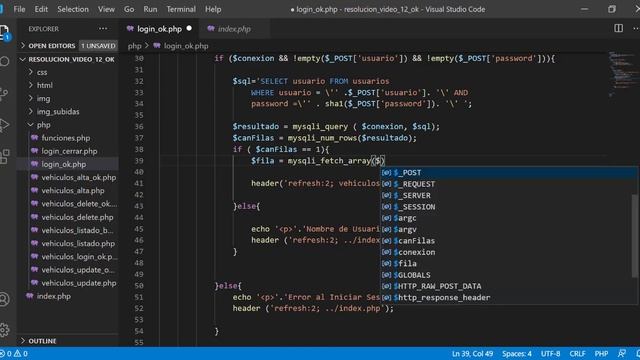Open vehiculos_update.php in explorer
The height and width of the screenshot is (360, 640).
68,283
